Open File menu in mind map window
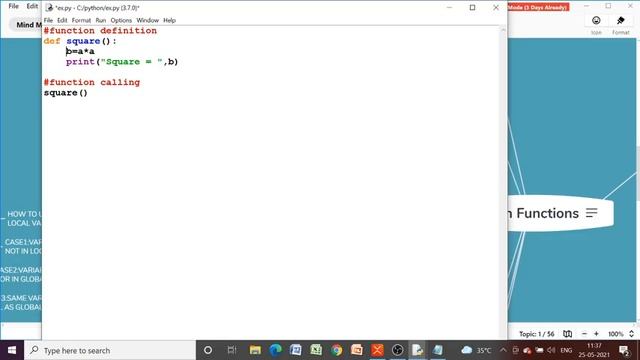Viewport: 640px width, 360px height. point(13,6)
